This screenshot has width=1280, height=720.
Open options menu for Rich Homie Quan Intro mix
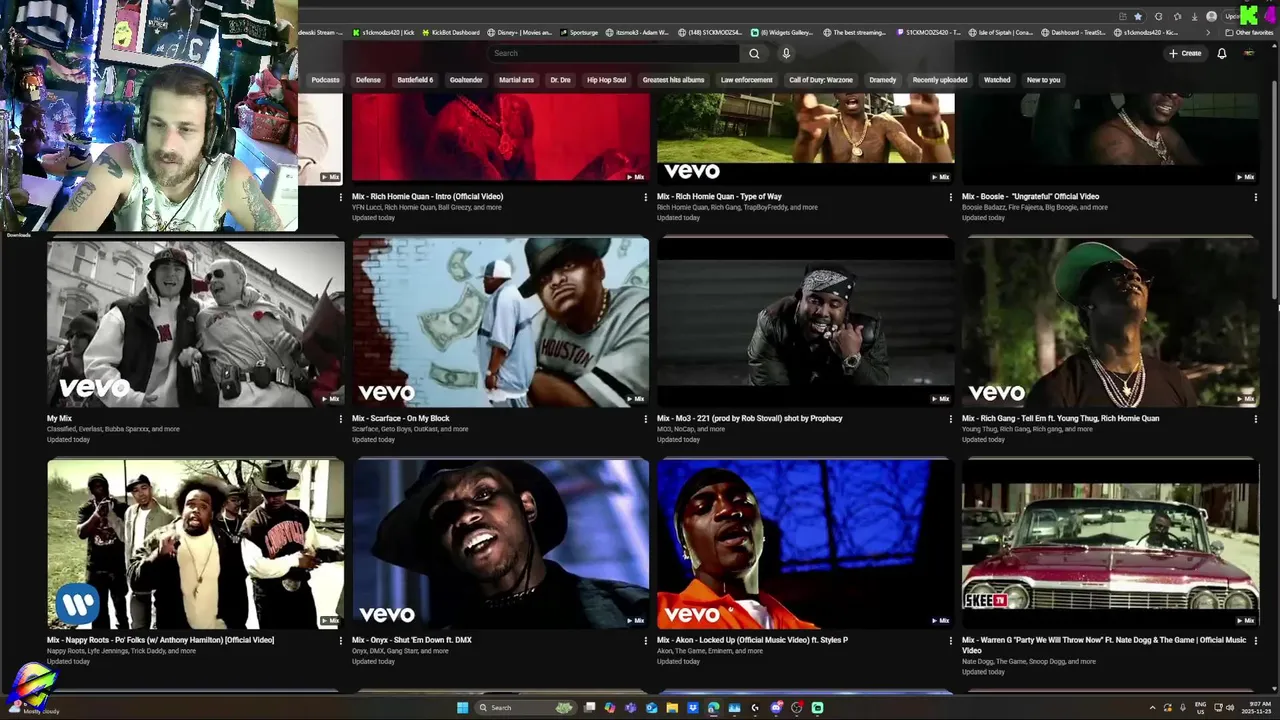(645, 197)
